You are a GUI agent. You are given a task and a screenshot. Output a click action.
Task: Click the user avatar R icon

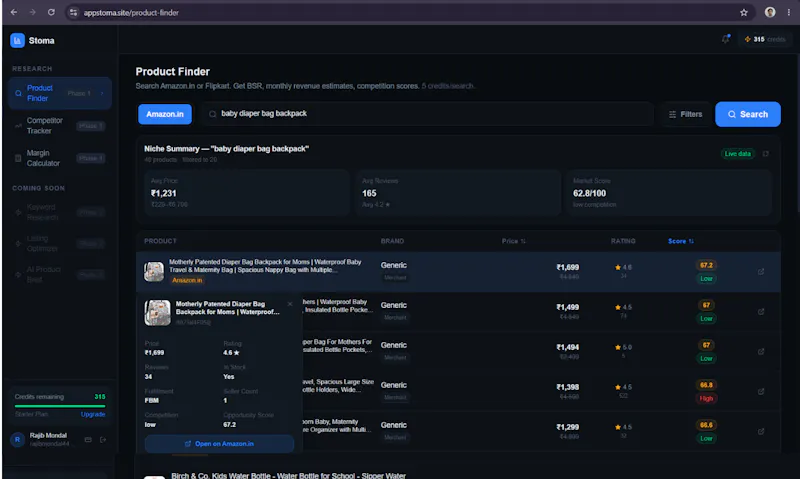18,439
